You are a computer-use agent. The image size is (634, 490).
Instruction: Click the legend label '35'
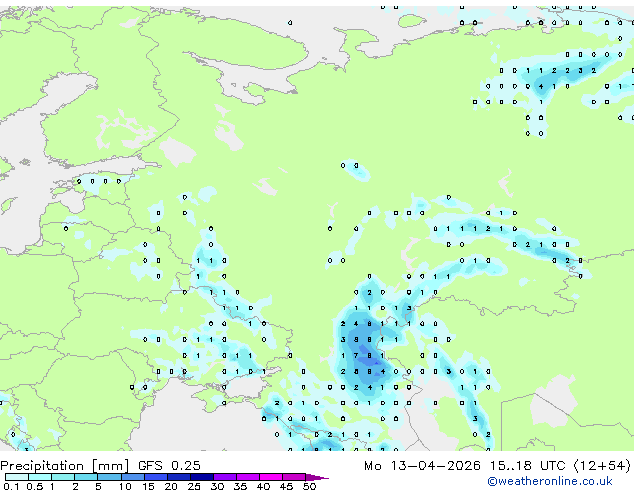point(240,486)
